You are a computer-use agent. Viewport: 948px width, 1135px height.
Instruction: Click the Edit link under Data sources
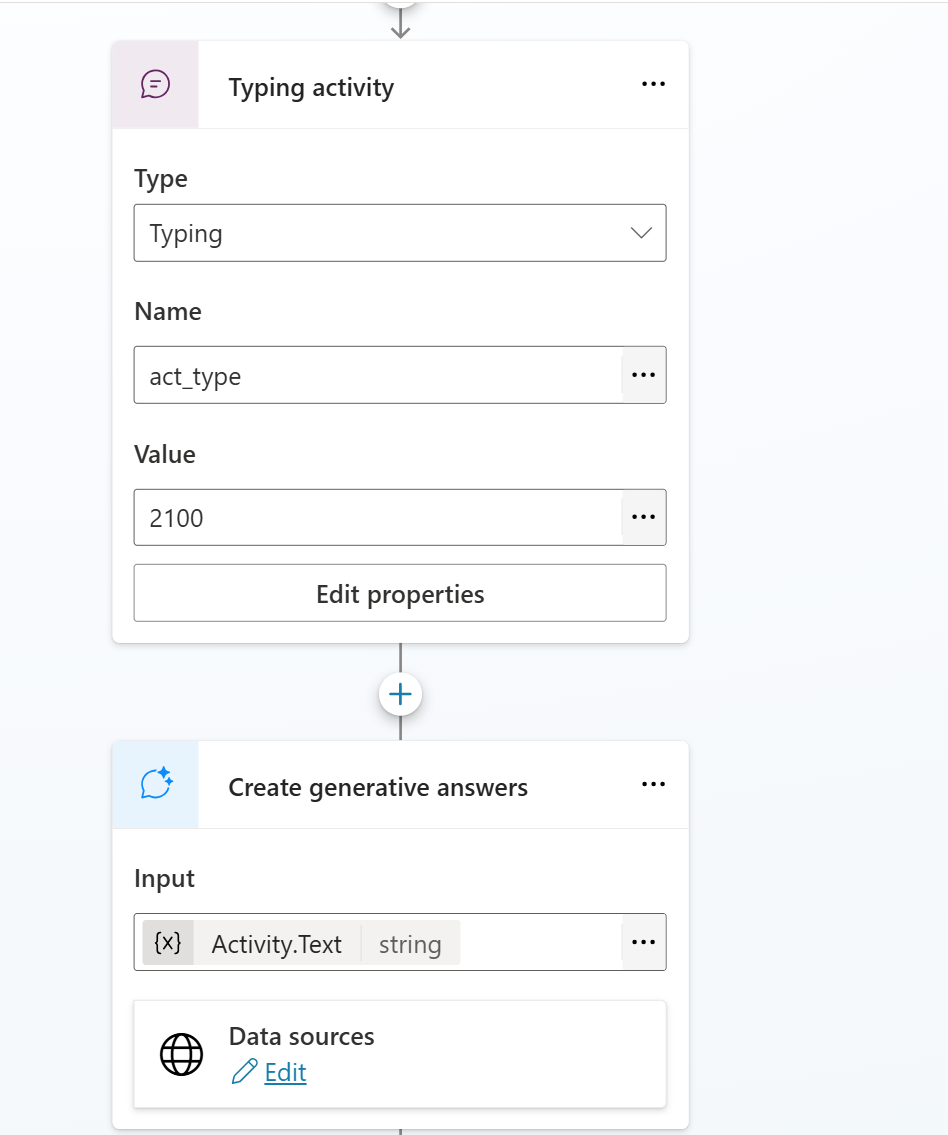tap(285, 1073)
